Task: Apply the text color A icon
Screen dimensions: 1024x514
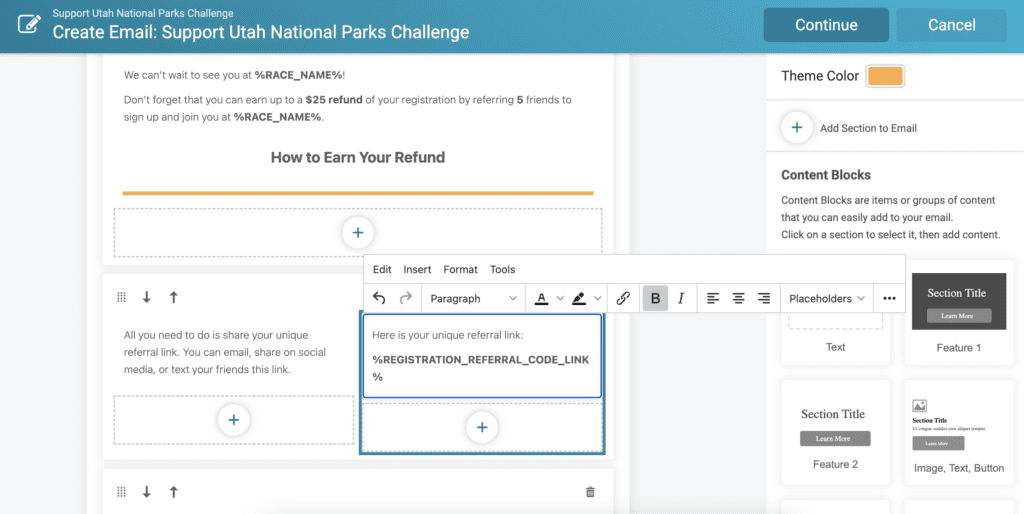Action: (541, 298)
